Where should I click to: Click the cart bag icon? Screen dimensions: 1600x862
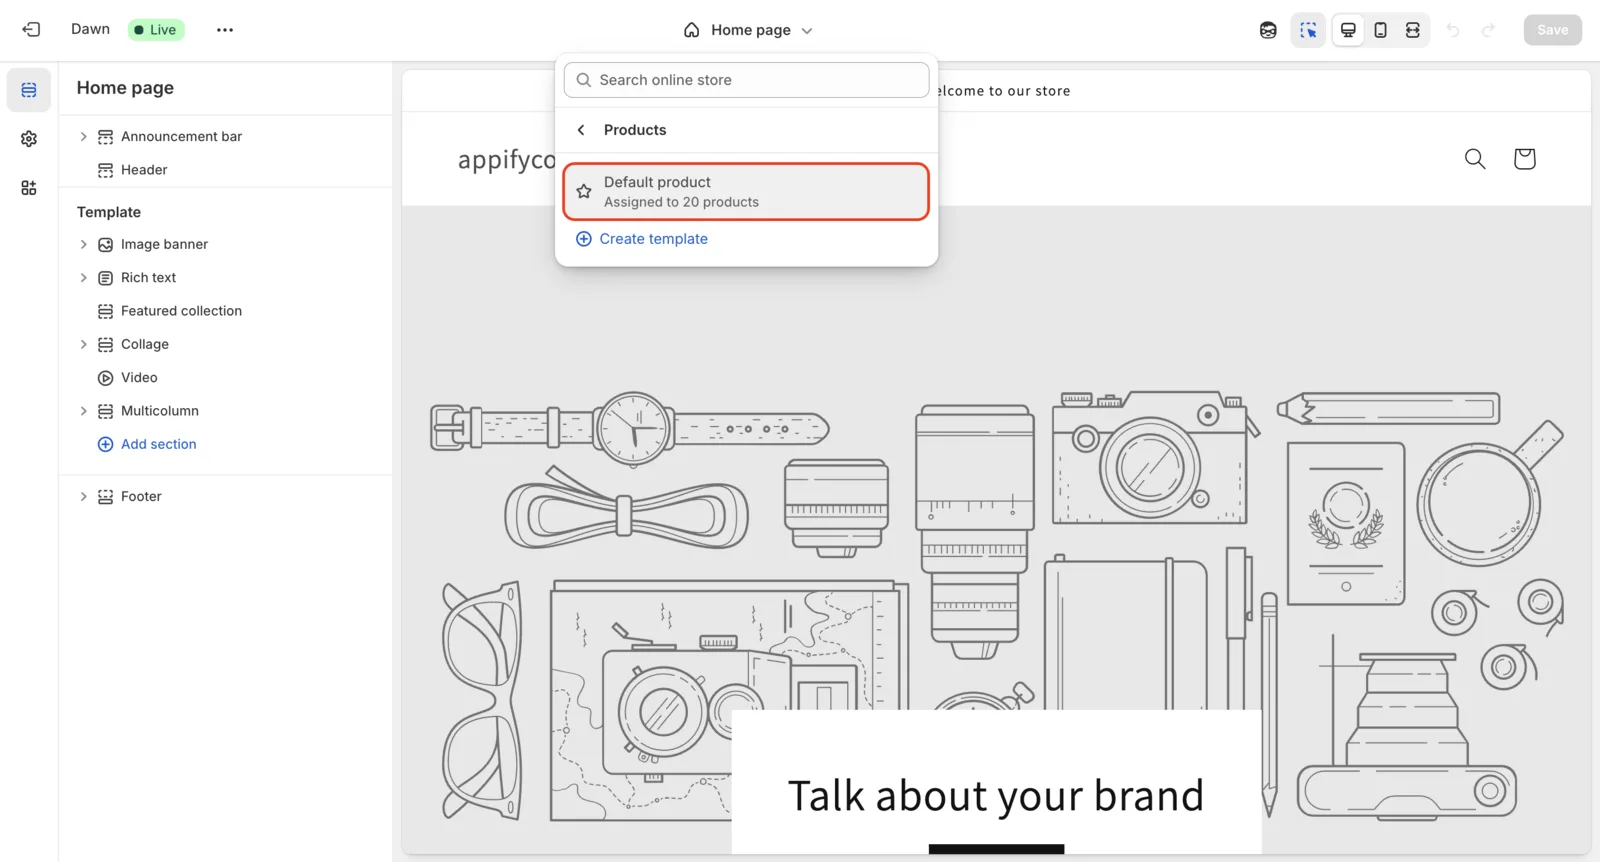pyautogui.click(x=1524, y=159)
